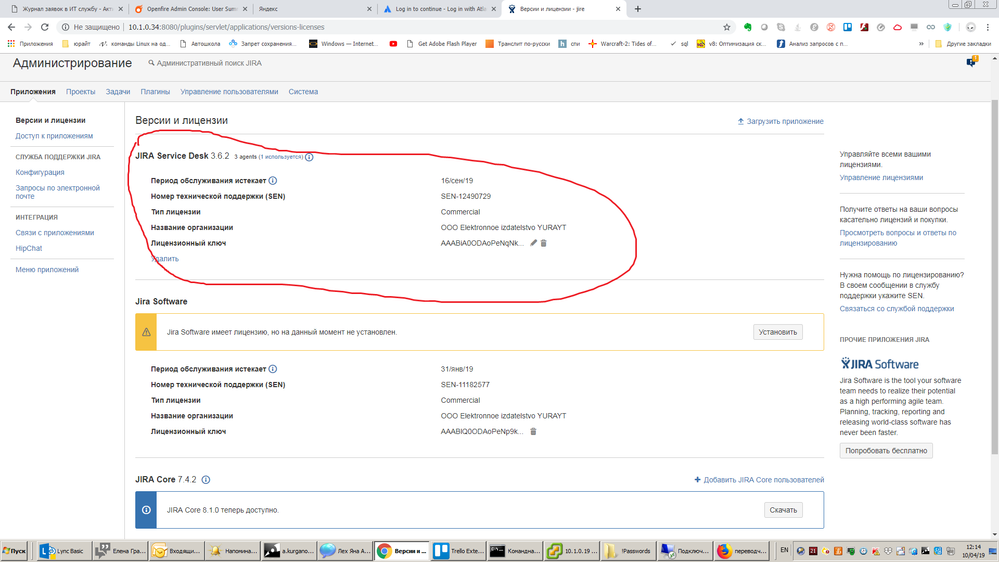999x562 pixels.
Task: Open Firefox переводч... window in the taskbar
Action: tap(742, 551)
